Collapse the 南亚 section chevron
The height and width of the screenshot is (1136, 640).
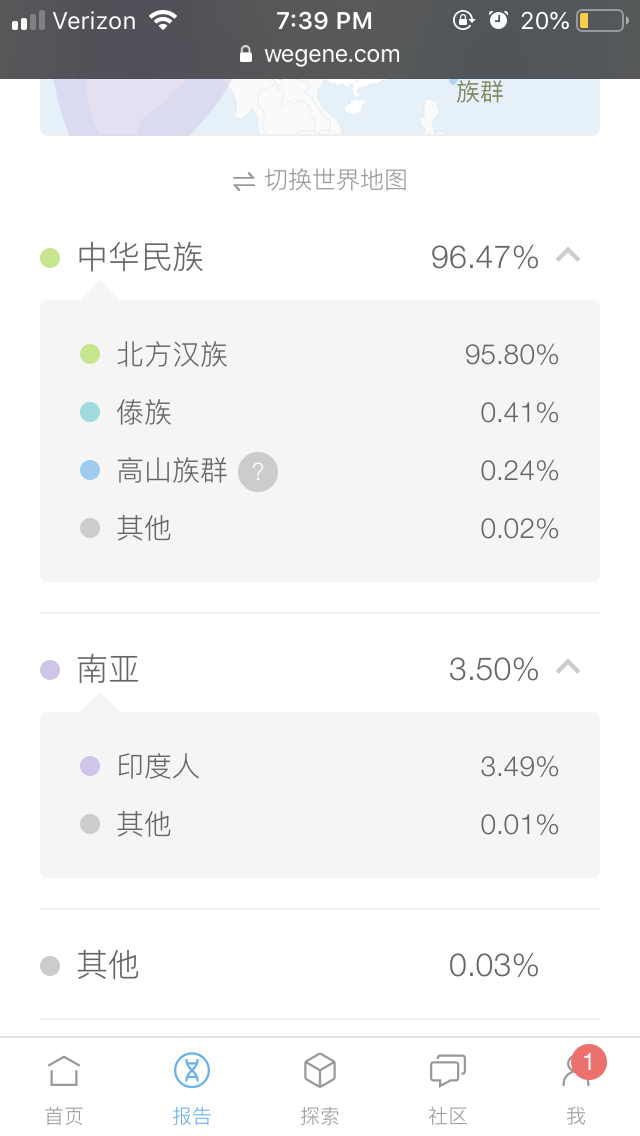568,667
